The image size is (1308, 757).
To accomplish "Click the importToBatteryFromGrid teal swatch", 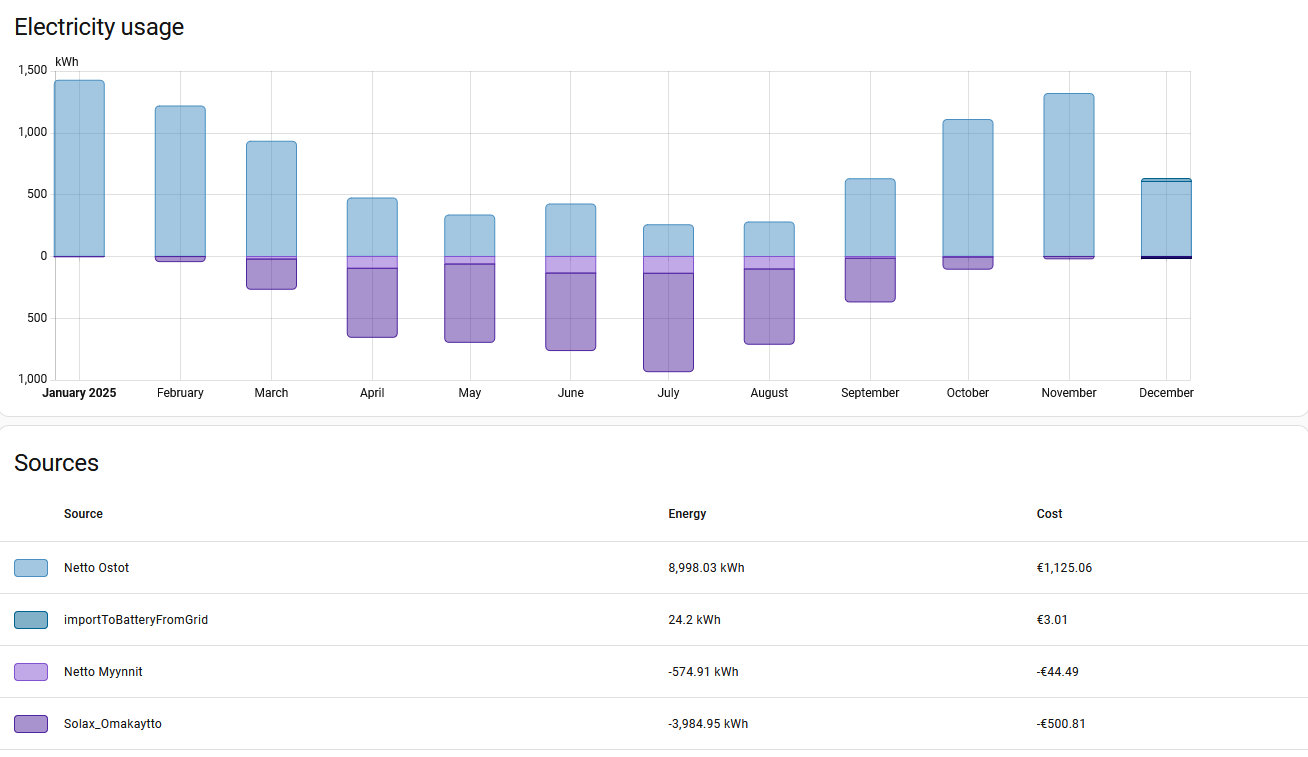I will point(30,620).
